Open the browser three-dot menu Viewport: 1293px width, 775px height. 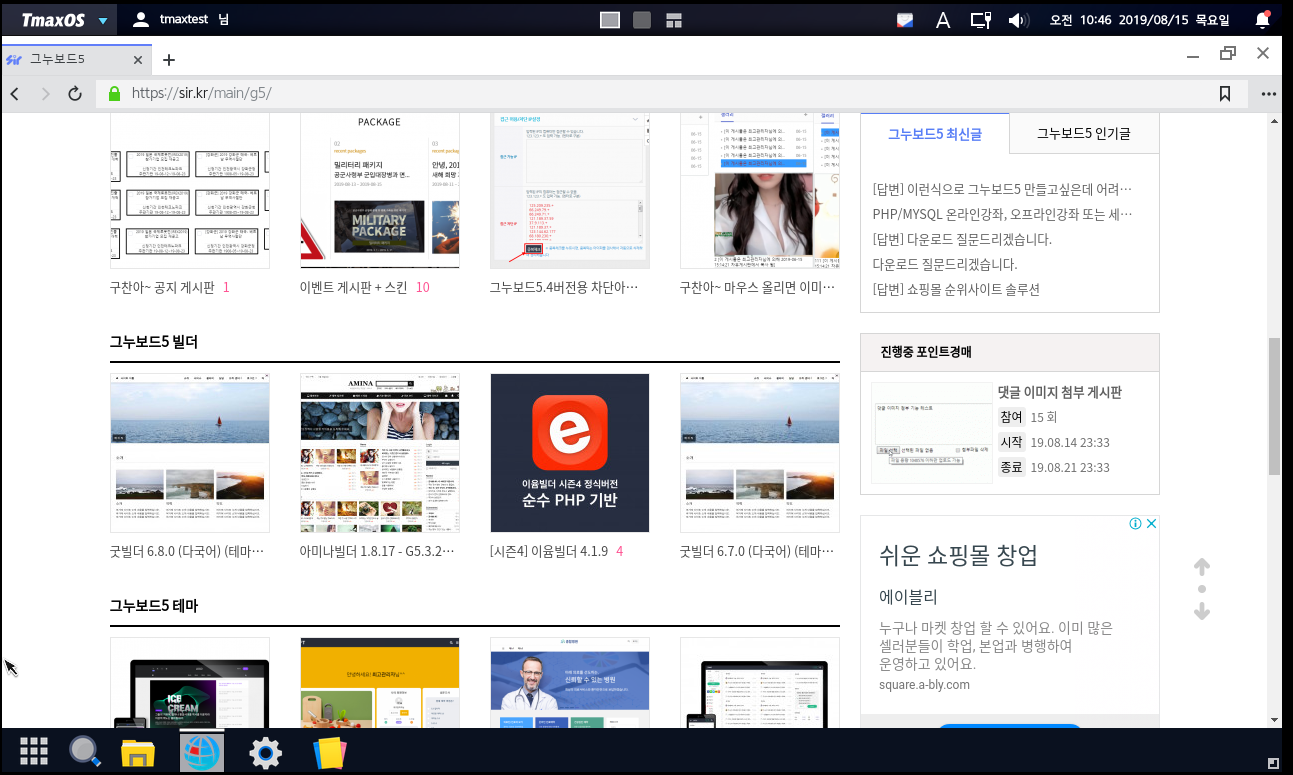pos(1269,94)
